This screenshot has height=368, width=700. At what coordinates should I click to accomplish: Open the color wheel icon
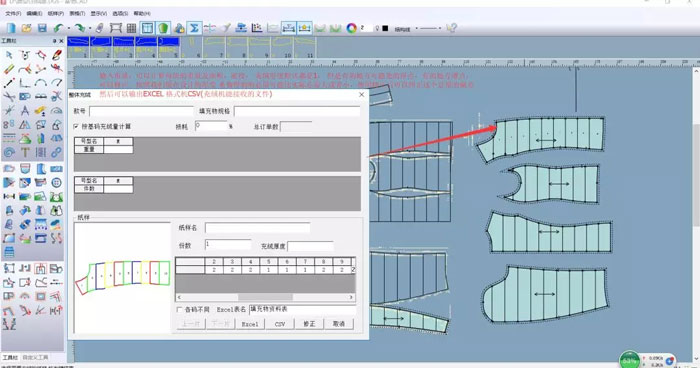[x=352, y=28]
